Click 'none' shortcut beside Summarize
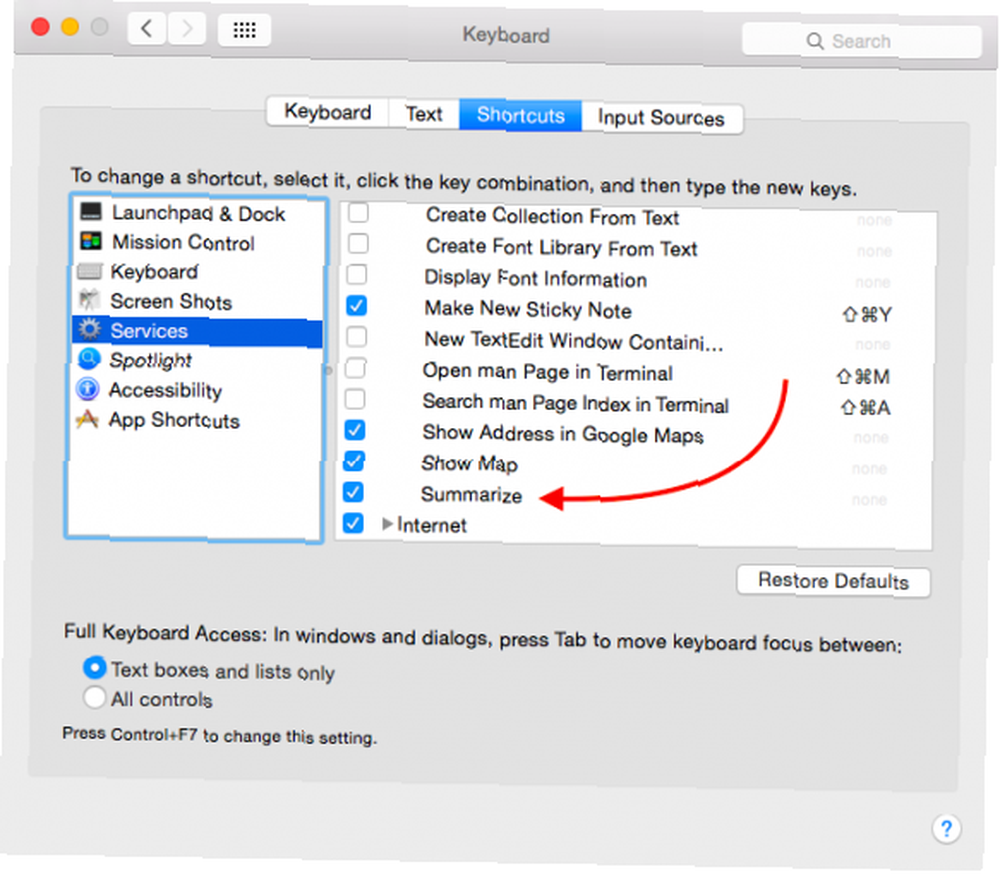This screenshot has width=1000, height=874. (x=869, y=500)
